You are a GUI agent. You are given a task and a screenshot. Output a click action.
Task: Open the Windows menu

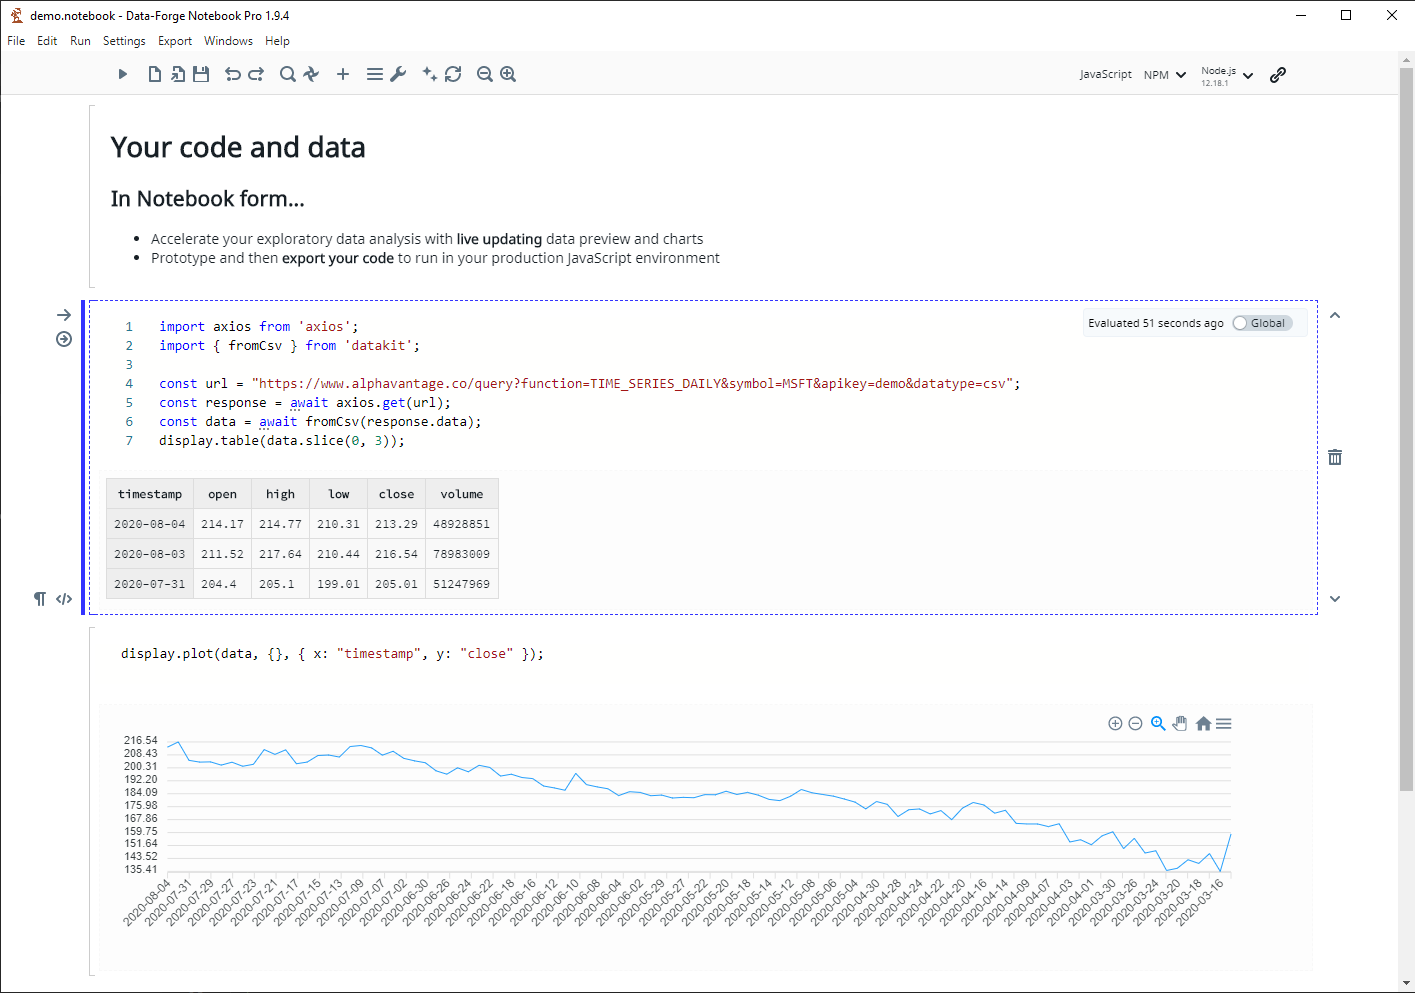coord(228,41)
